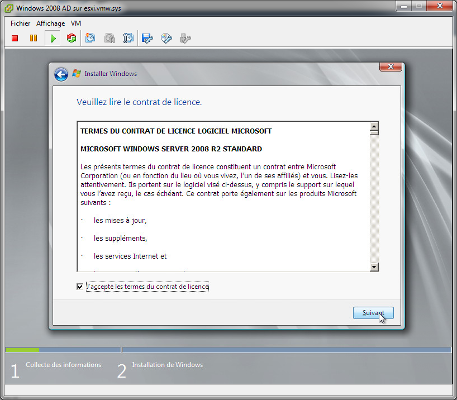Click the VMware icon in the title bar
This screenshot has width=457, height=400.
point(9,8)
